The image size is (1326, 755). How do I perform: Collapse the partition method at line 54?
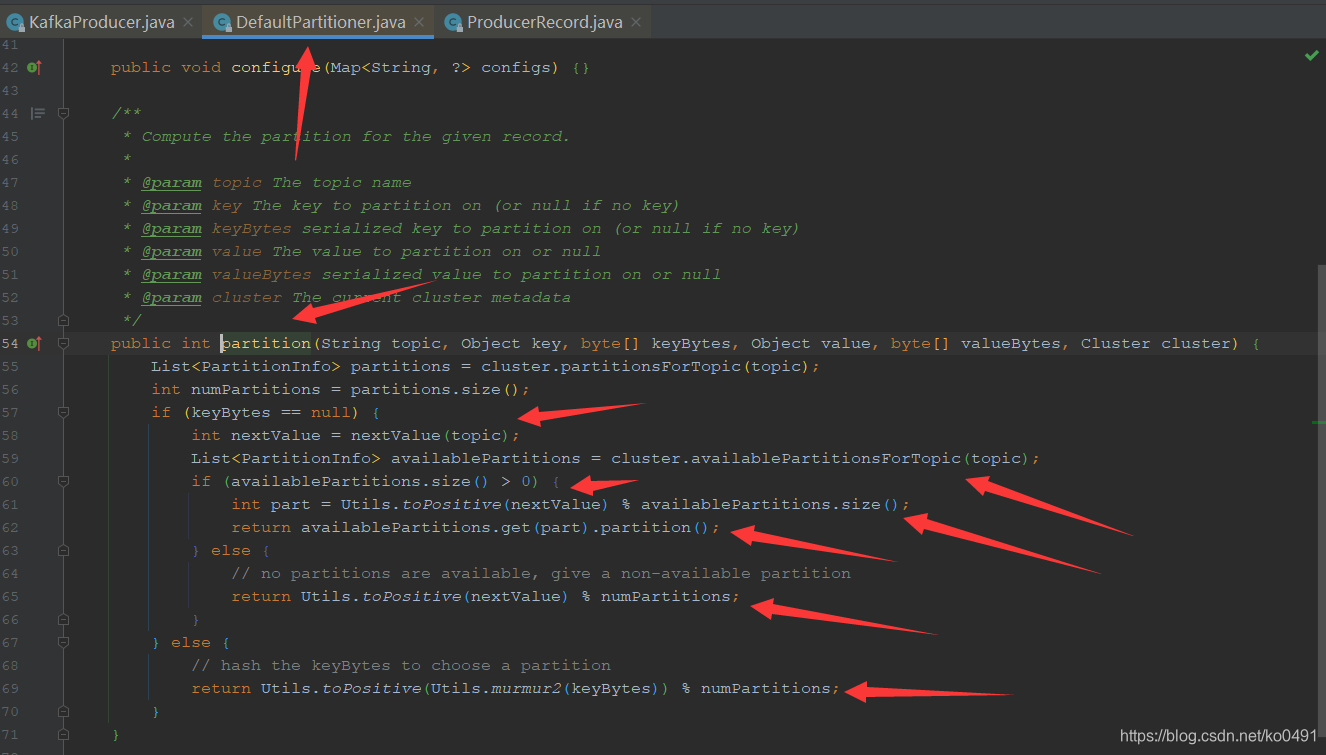[64, 344]
